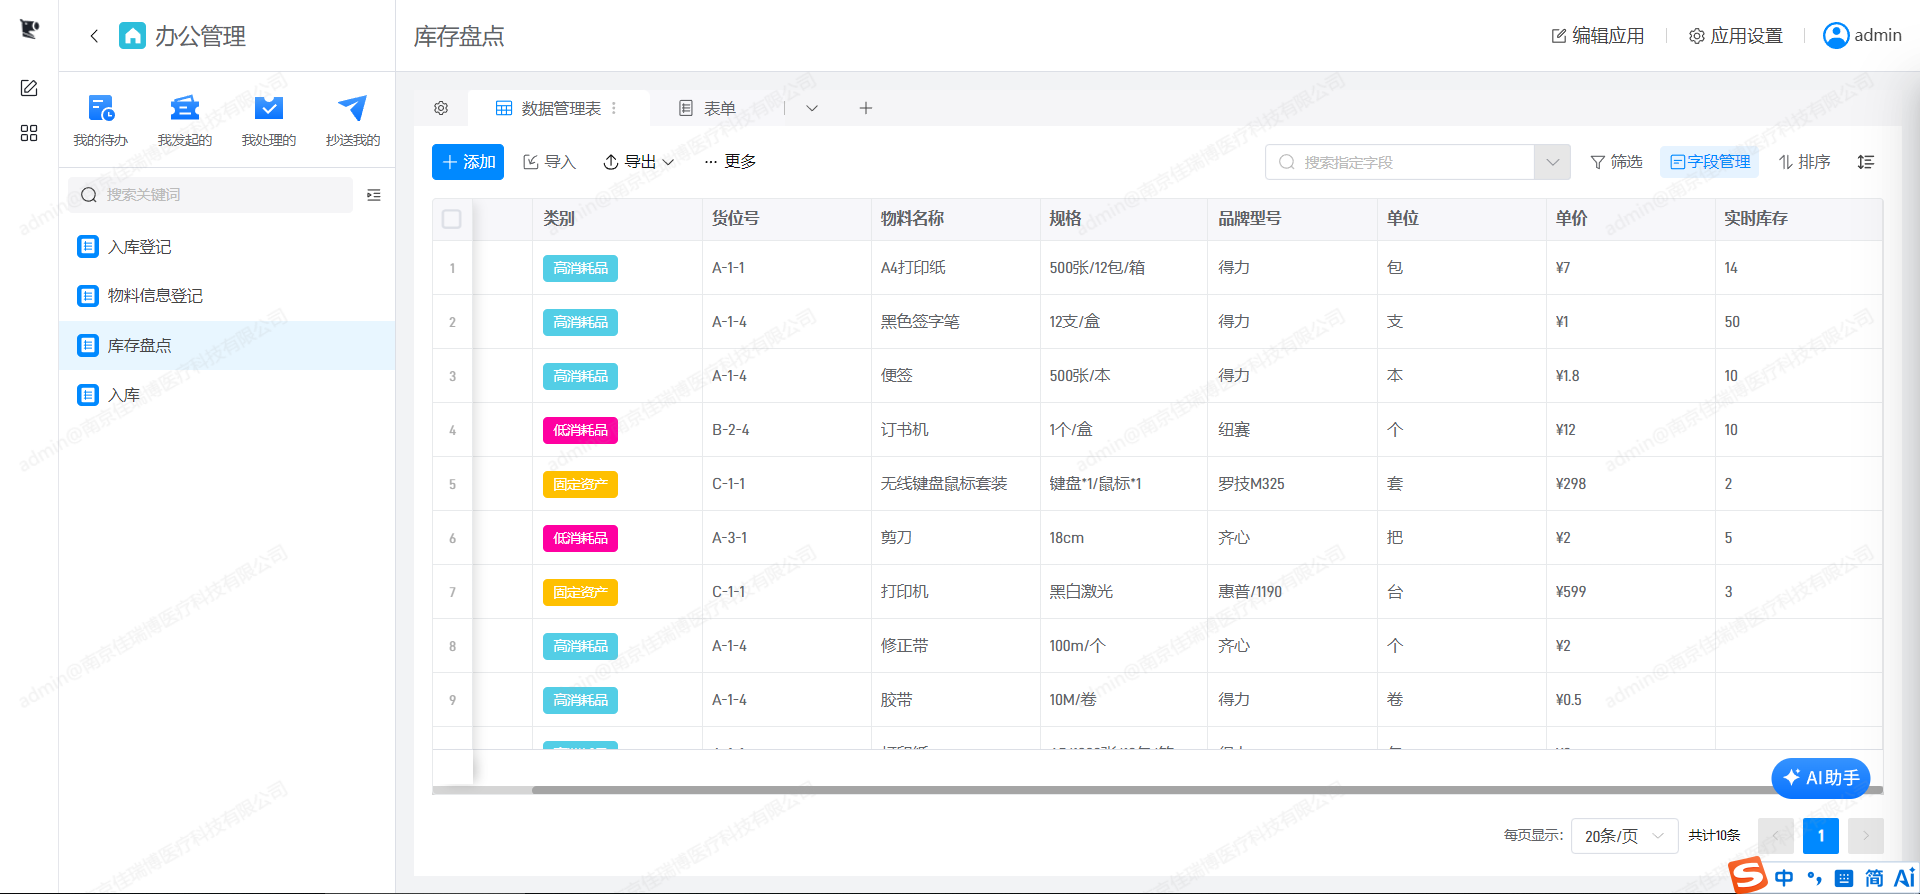The image size is (1920, 894).
Task: Open 我的待办 shortcut
Action: [x=101, y=120]
